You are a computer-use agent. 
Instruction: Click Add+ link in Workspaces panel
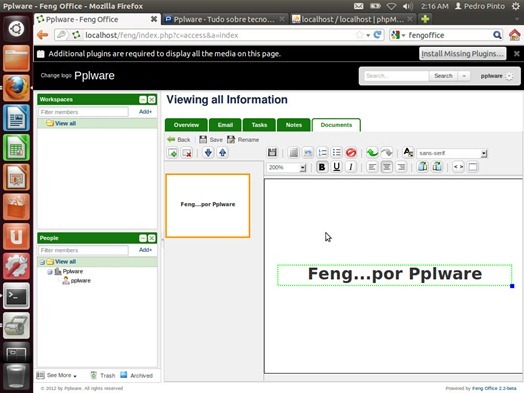[145, 112]
